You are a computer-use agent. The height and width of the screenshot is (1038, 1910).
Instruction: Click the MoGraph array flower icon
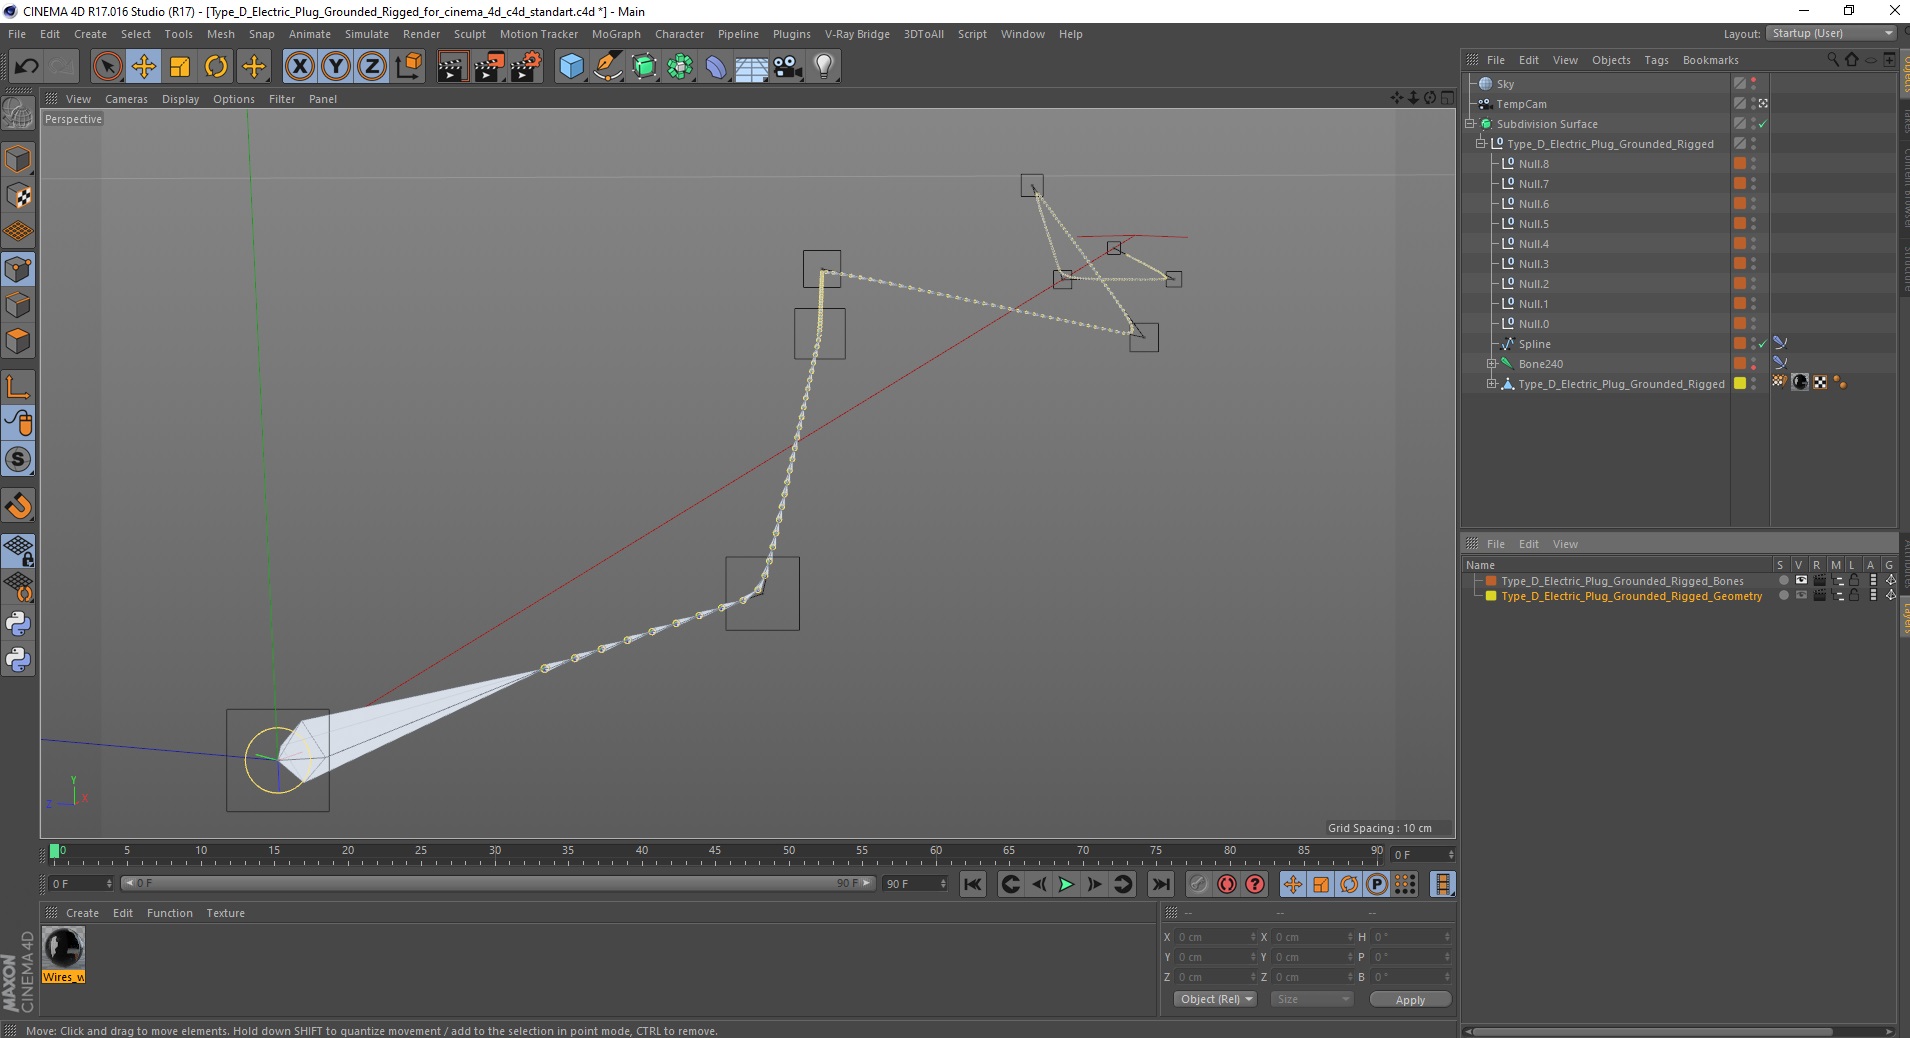pos(680,67)
